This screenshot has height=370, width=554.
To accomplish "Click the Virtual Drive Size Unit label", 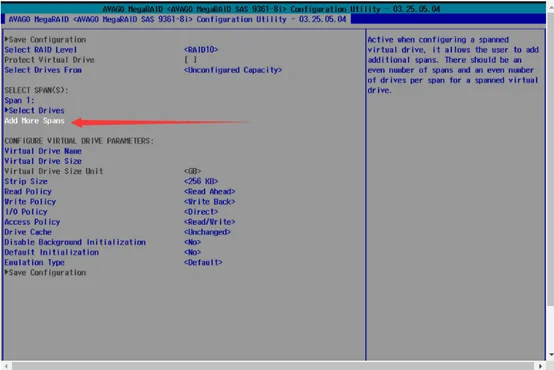I will 54,171.
